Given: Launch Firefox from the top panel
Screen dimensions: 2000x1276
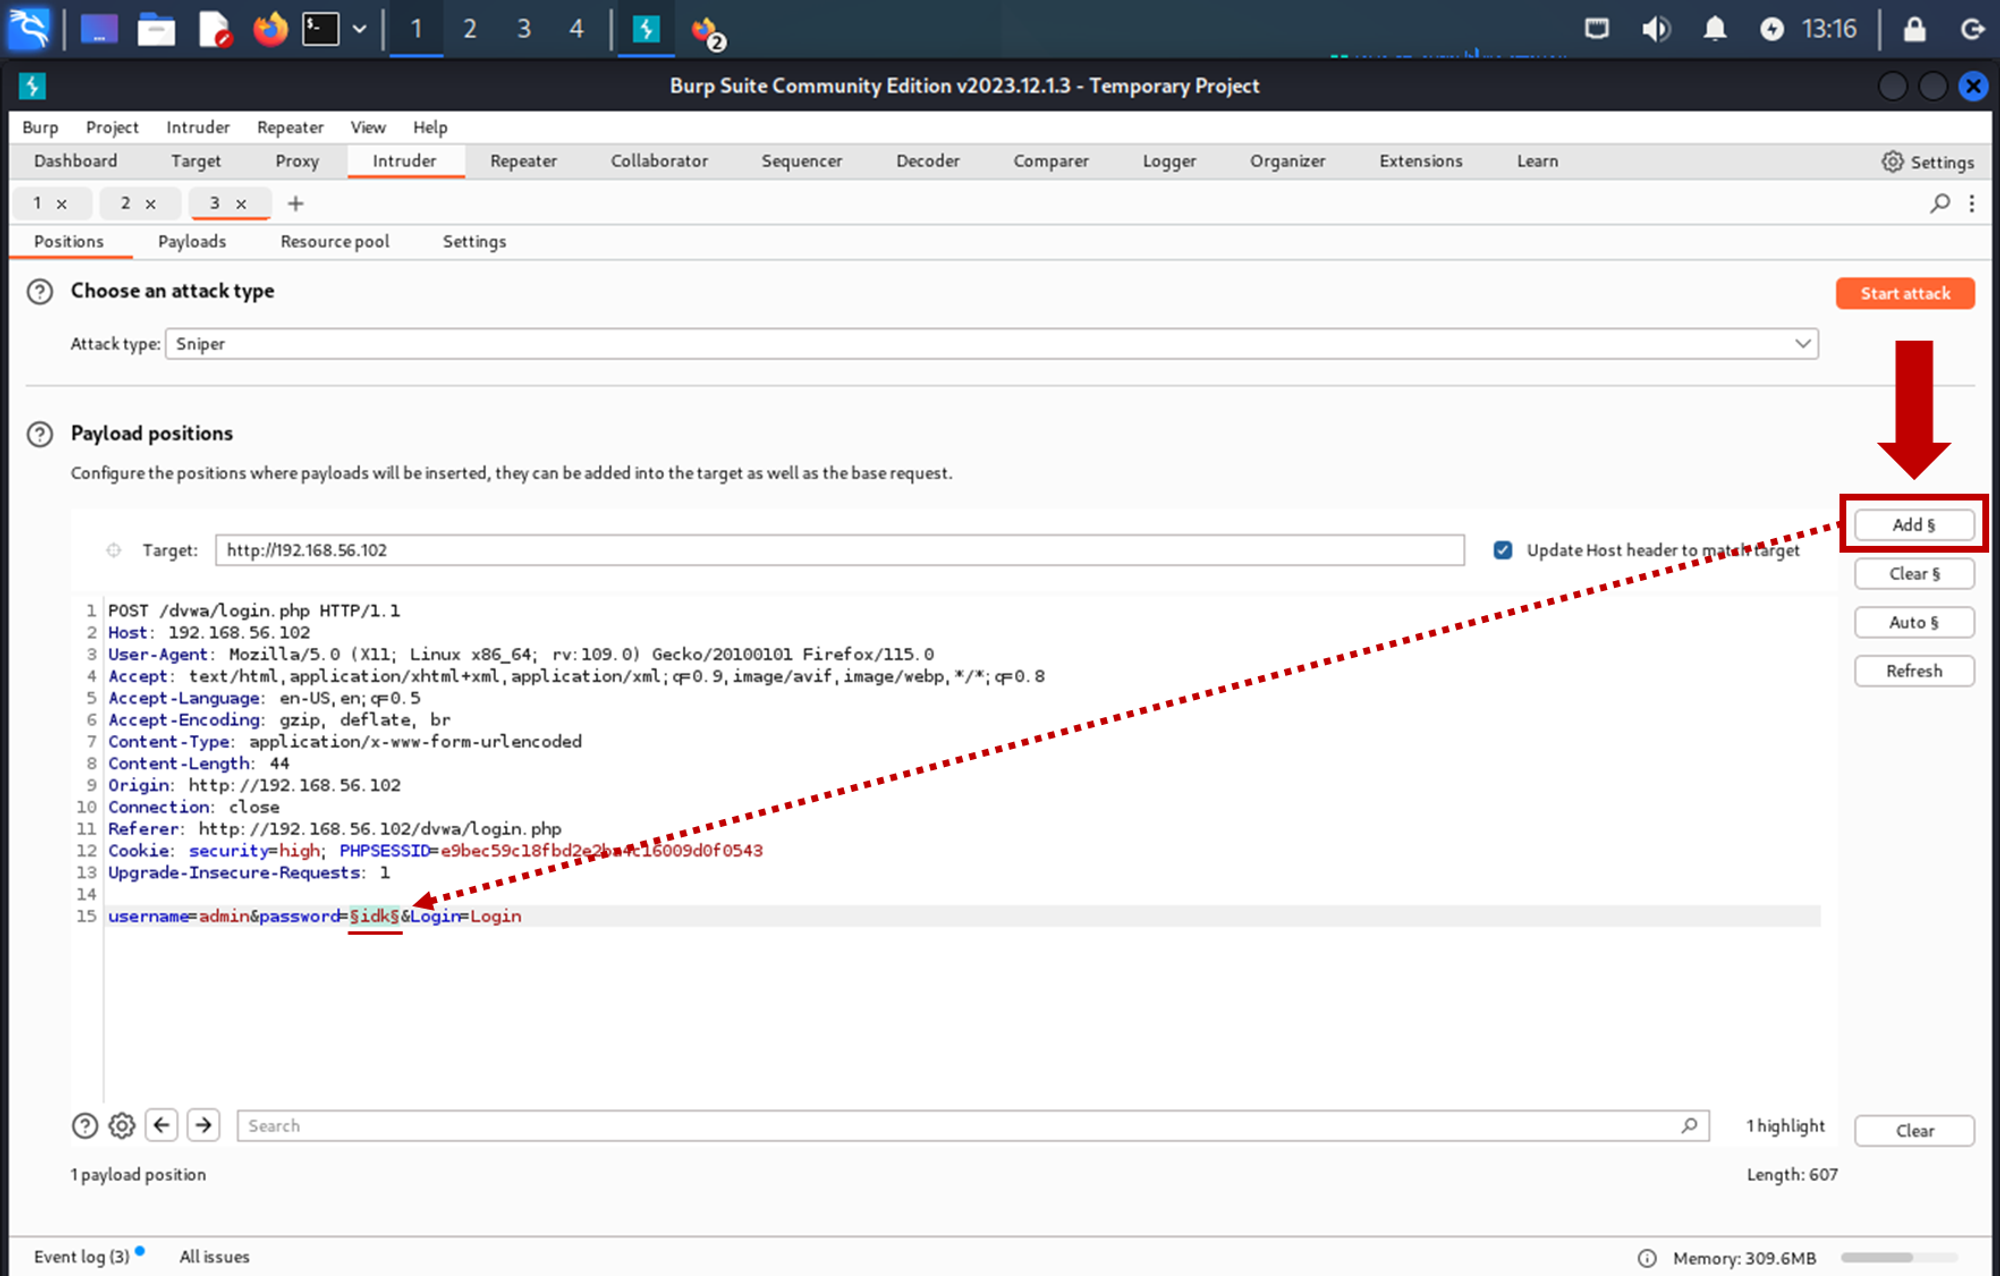Looking at the screenshot, I should [269, 29].
